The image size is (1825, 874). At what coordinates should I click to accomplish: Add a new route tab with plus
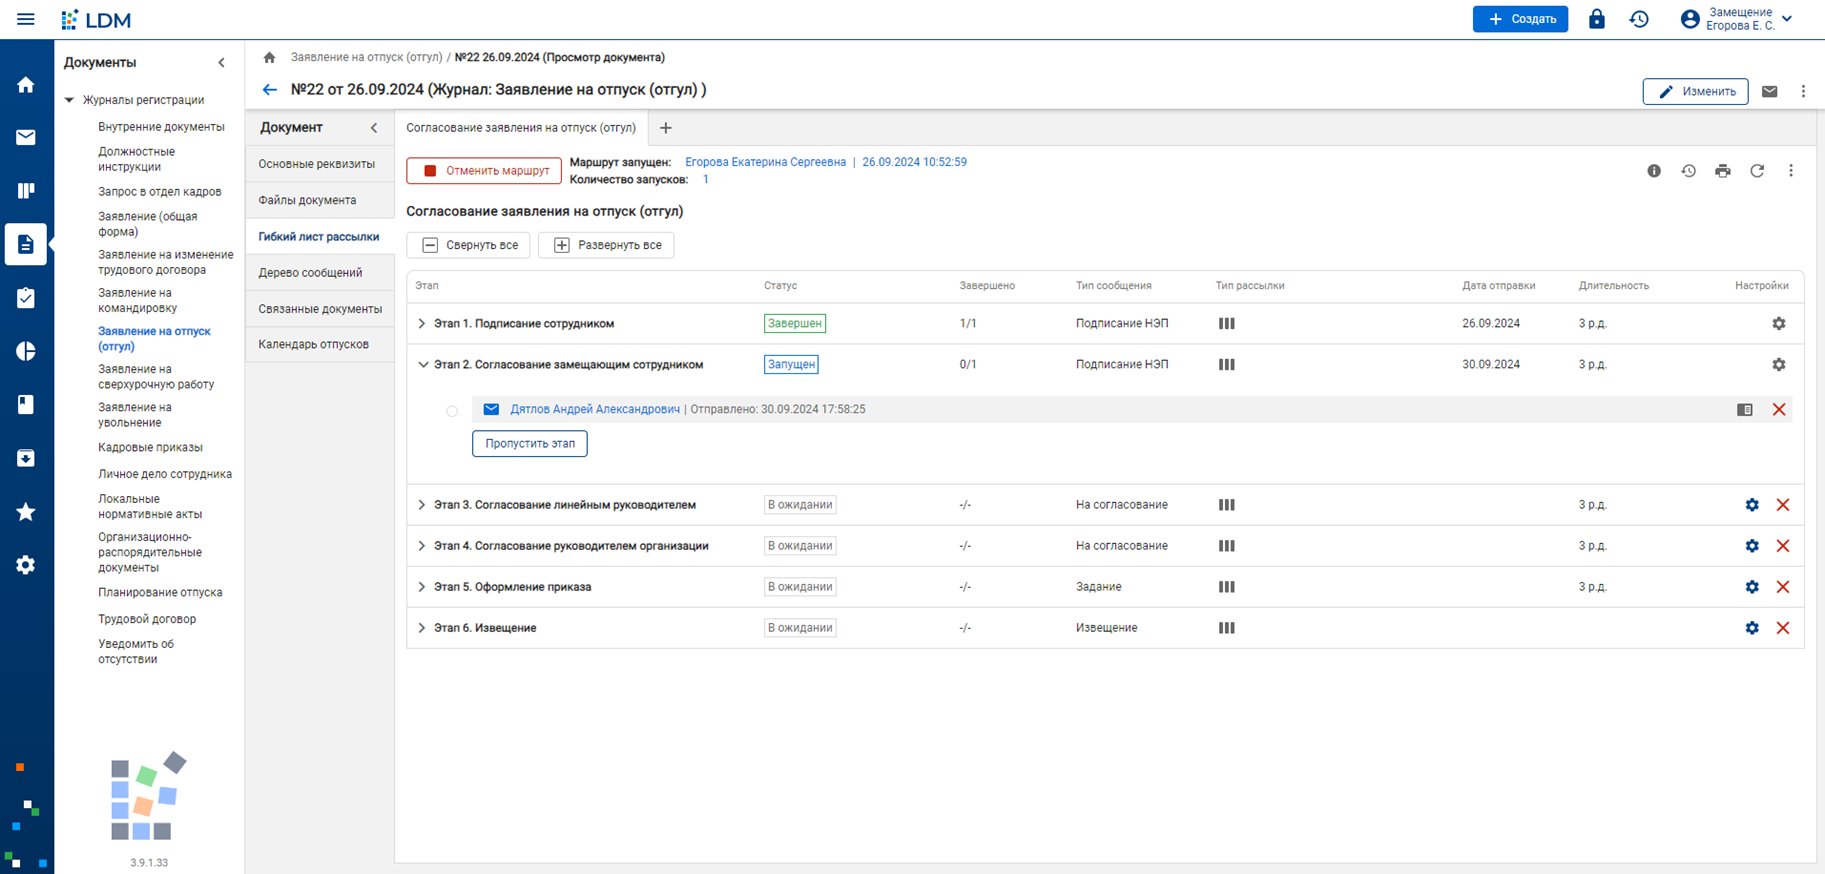(x=666, y=128)
